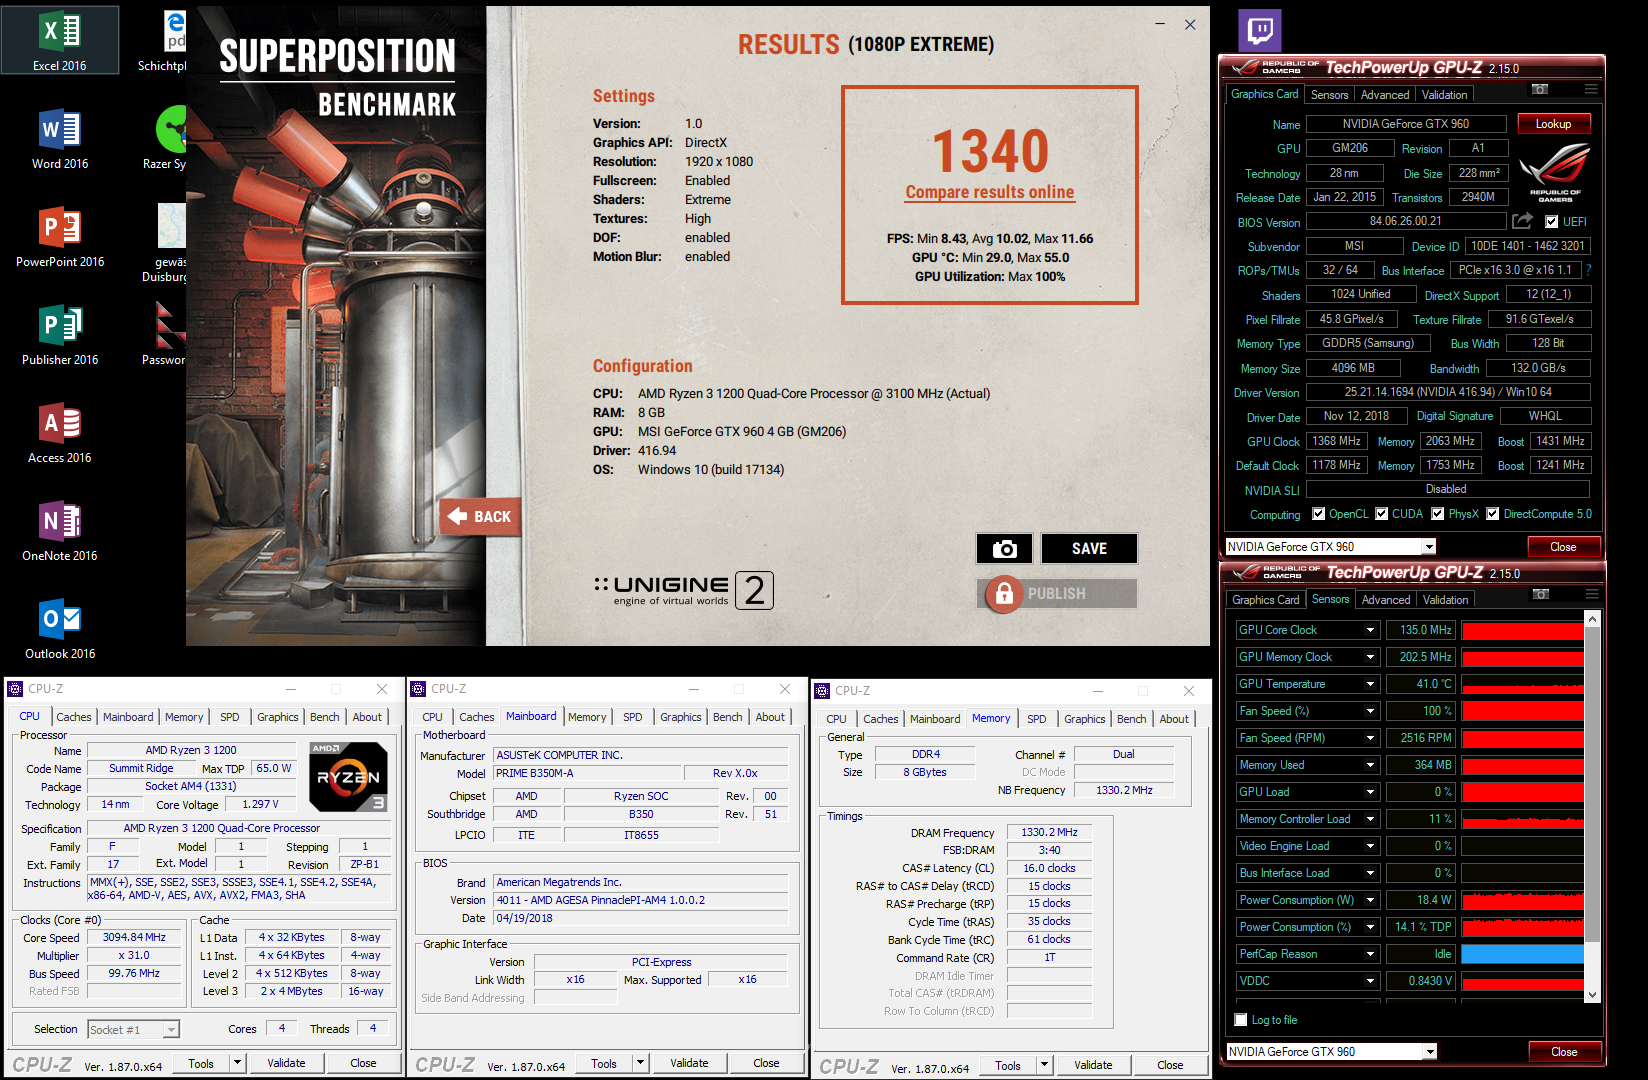Open SPD tab in the Mainboard CPU-Z window
1648x1080 pixels.
tap(633, 717)
